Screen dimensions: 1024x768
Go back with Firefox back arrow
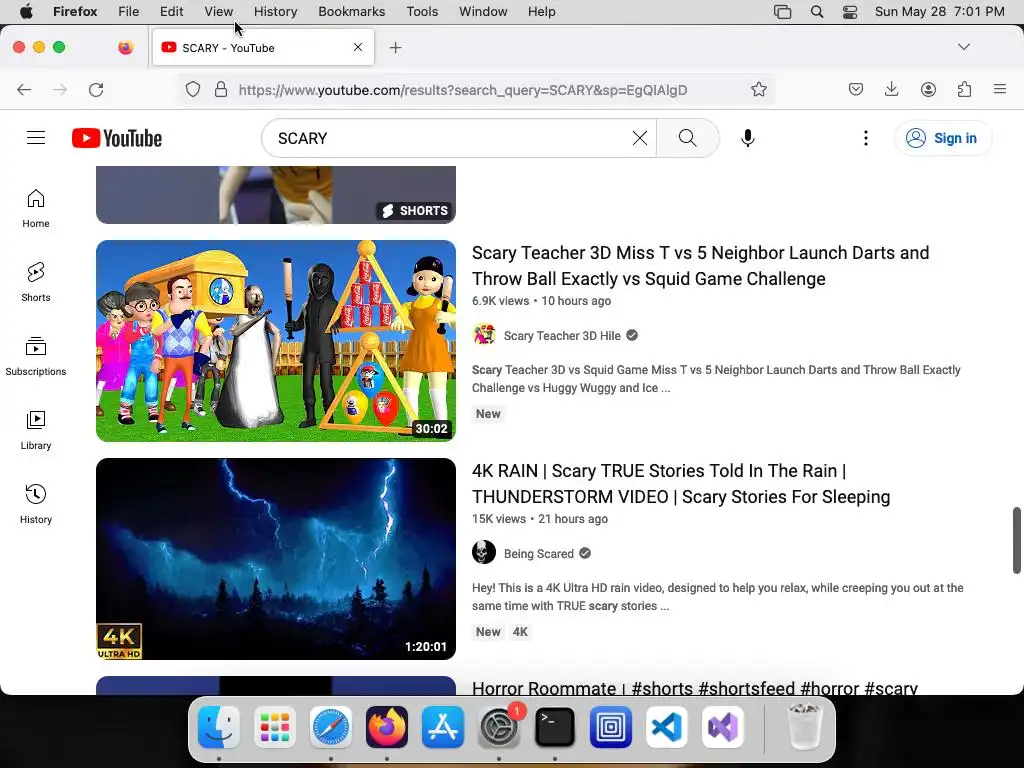pyautogui.click(x=24, y=89)
